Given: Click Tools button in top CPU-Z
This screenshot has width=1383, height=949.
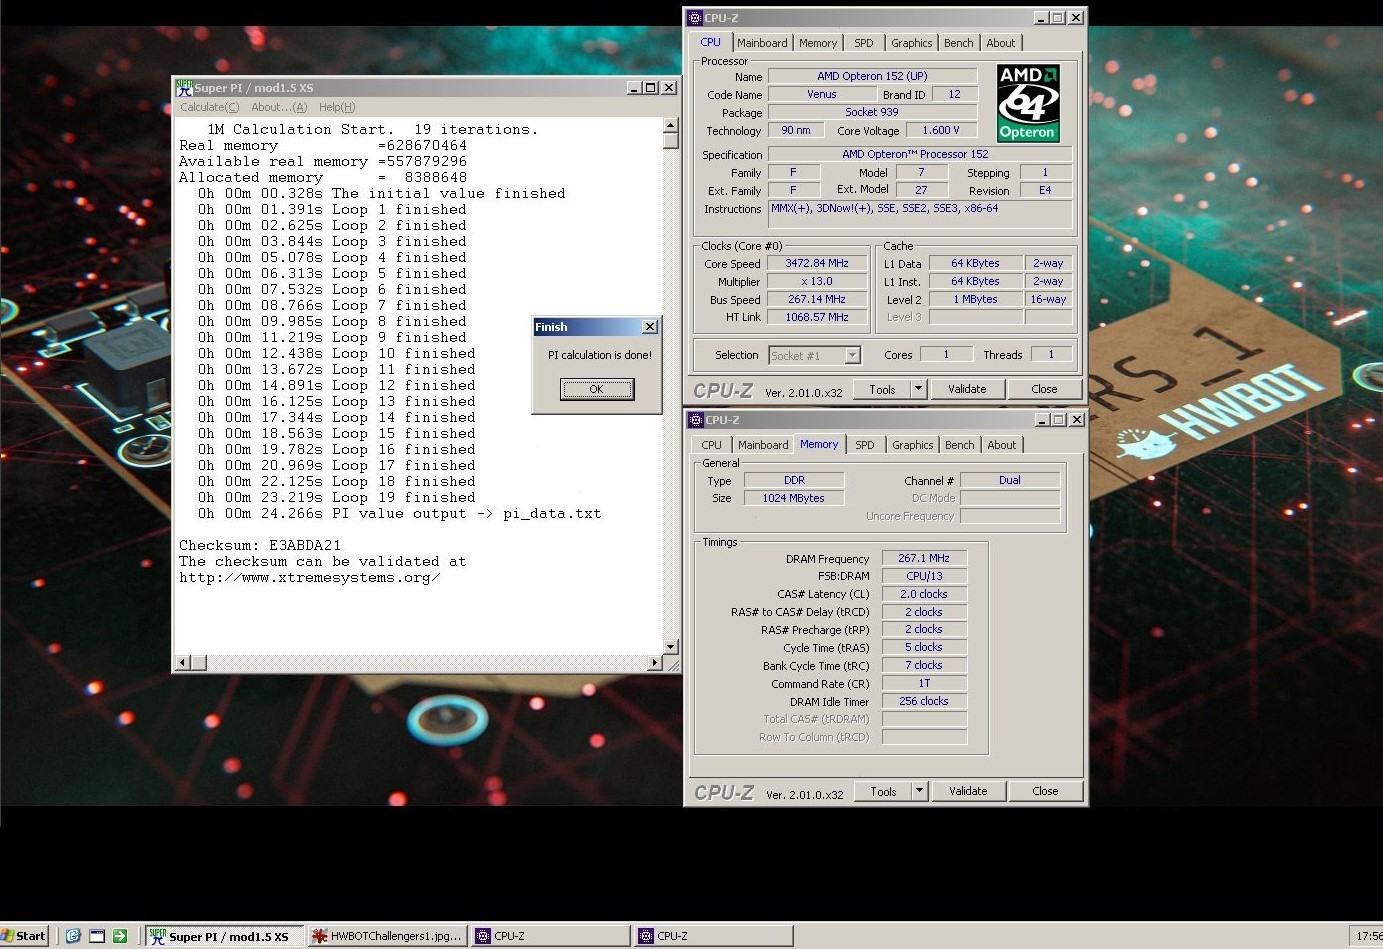Looking at the screenshot, I should click(x=883, y=389).
